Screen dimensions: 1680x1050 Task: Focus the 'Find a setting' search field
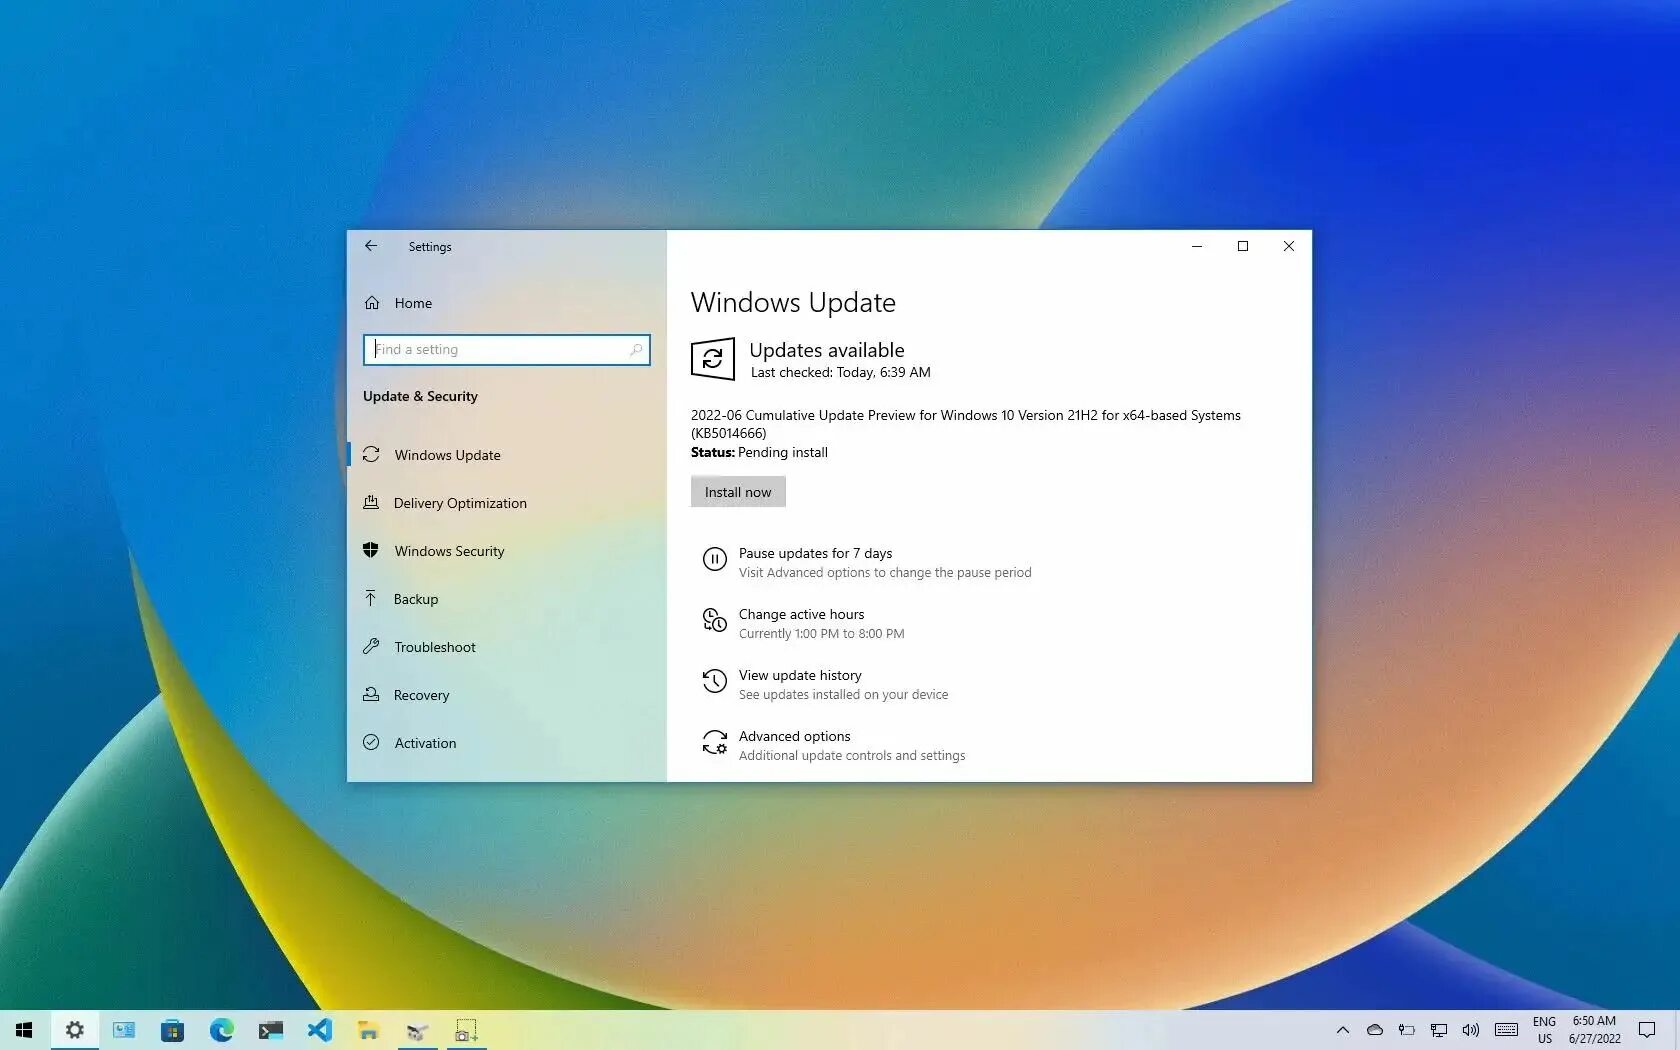click(506, 349)
